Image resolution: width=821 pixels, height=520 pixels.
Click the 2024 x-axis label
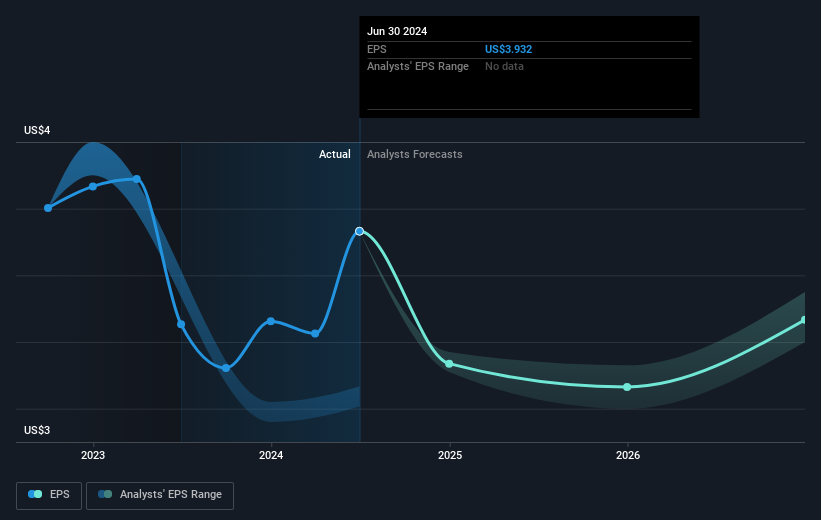pyautogui.click(x=271, y=455)
